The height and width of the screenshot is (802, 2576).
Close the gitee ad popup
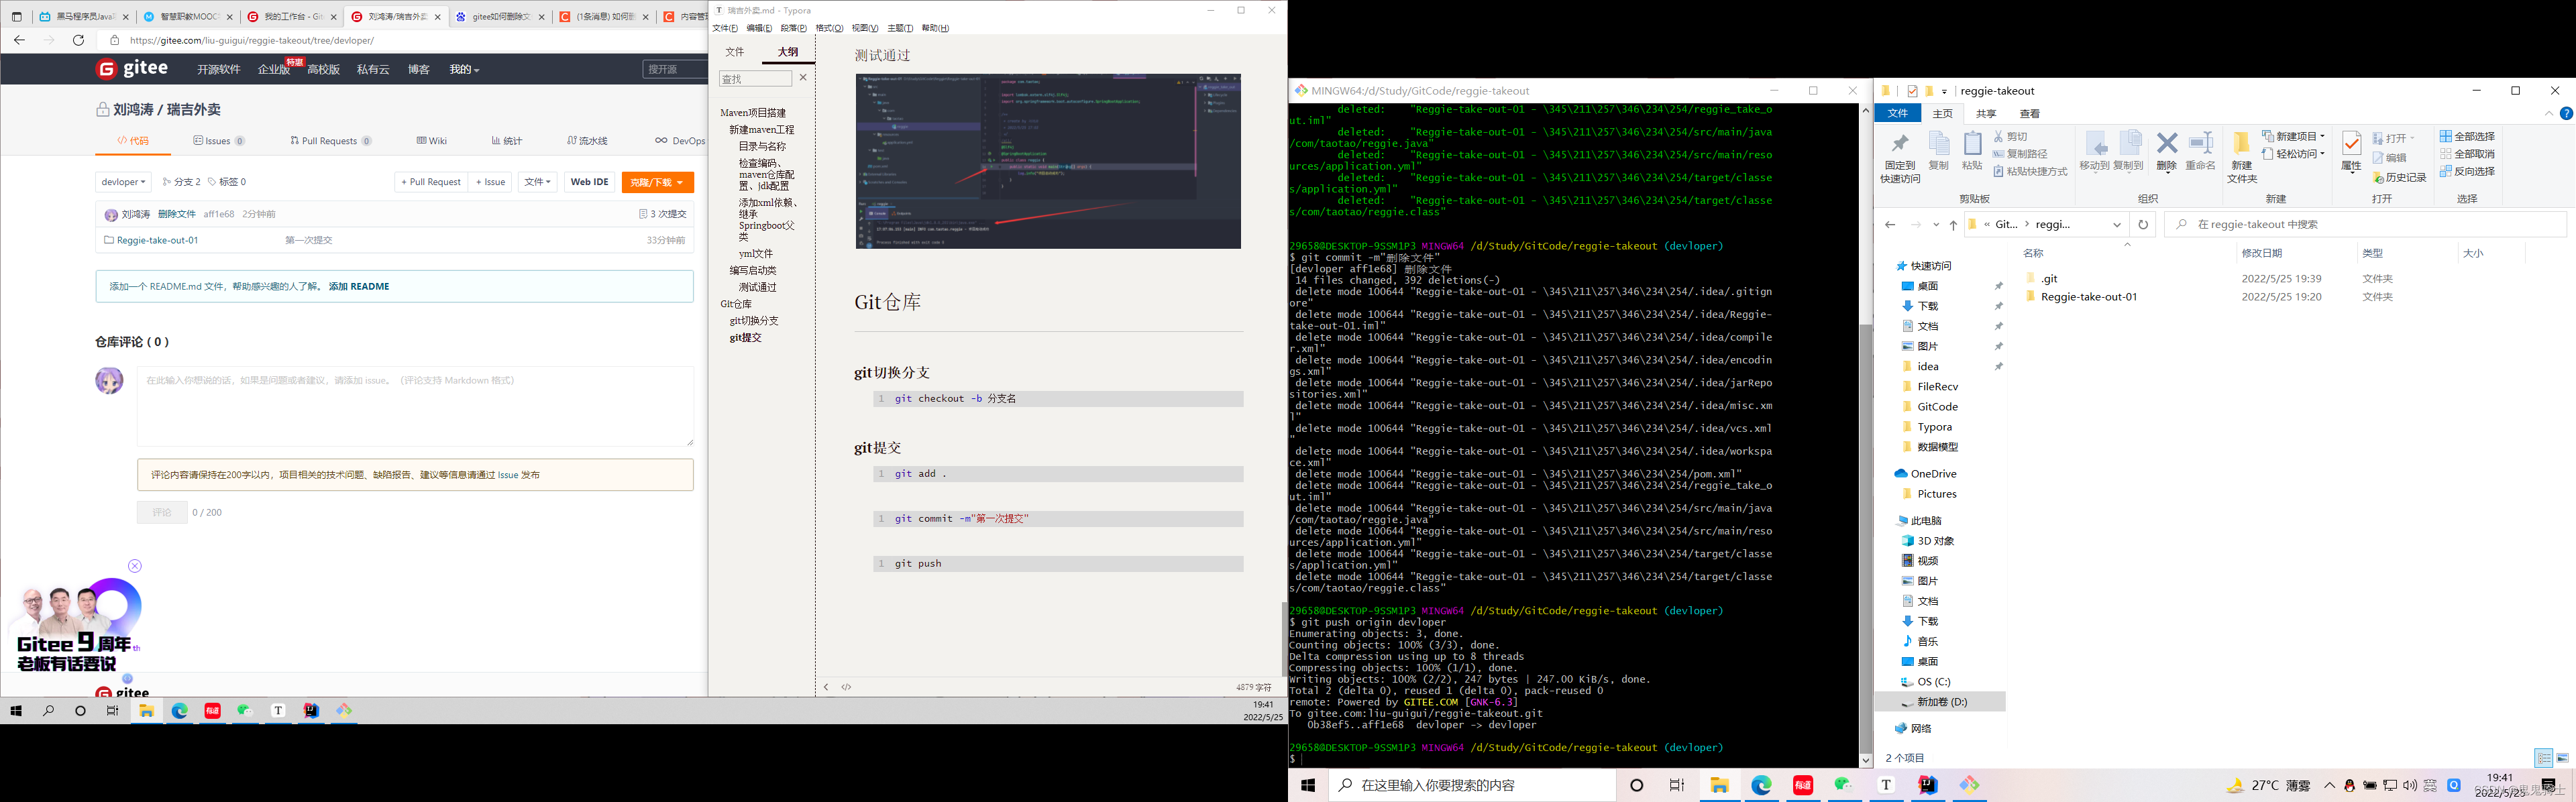click(135, 566)
